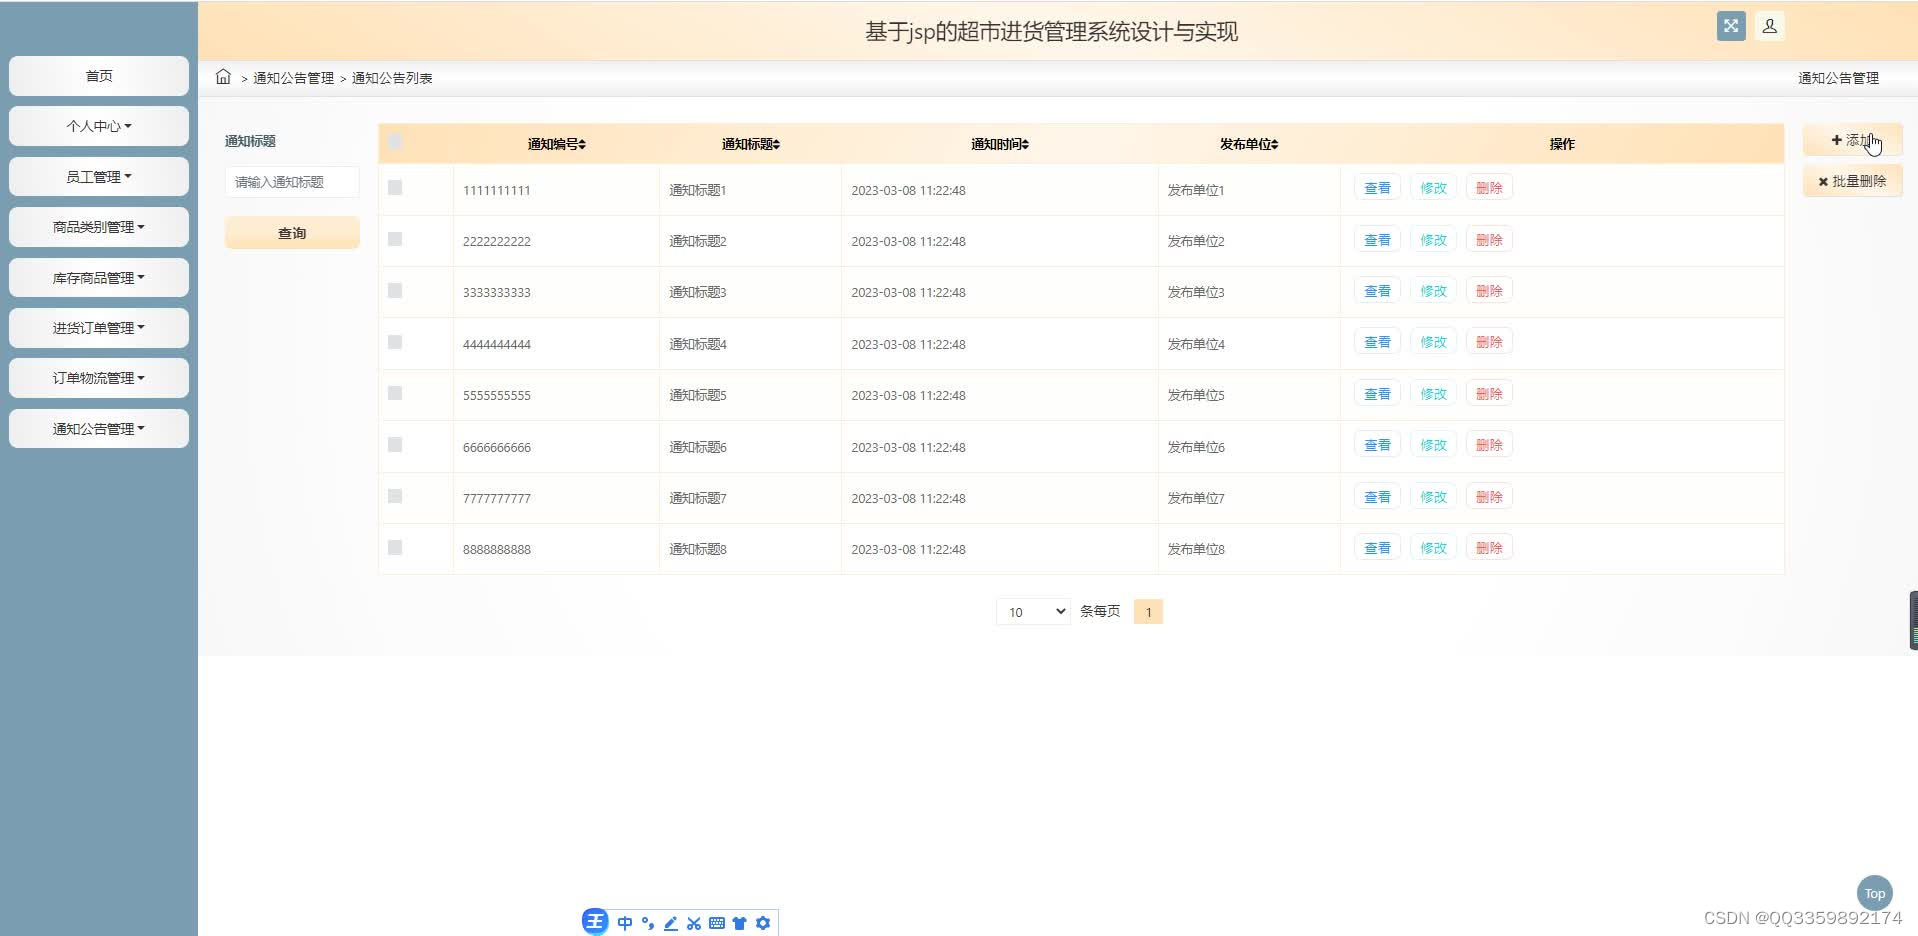
Task: Click the home icon in breadcrumb
Action: [x=223, y=77]
